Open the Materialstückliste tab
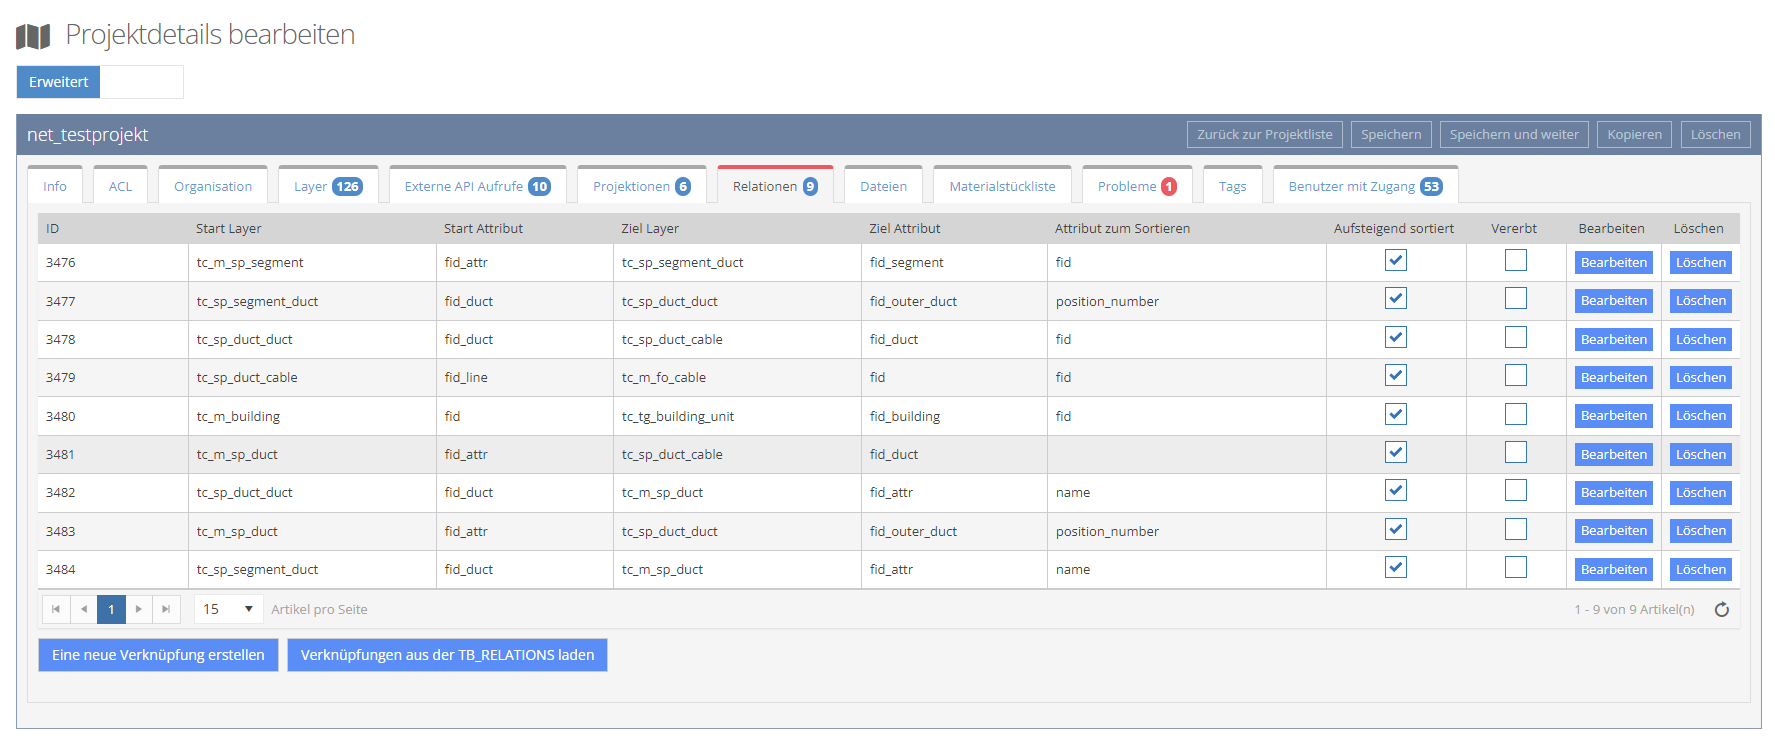 1002,187
